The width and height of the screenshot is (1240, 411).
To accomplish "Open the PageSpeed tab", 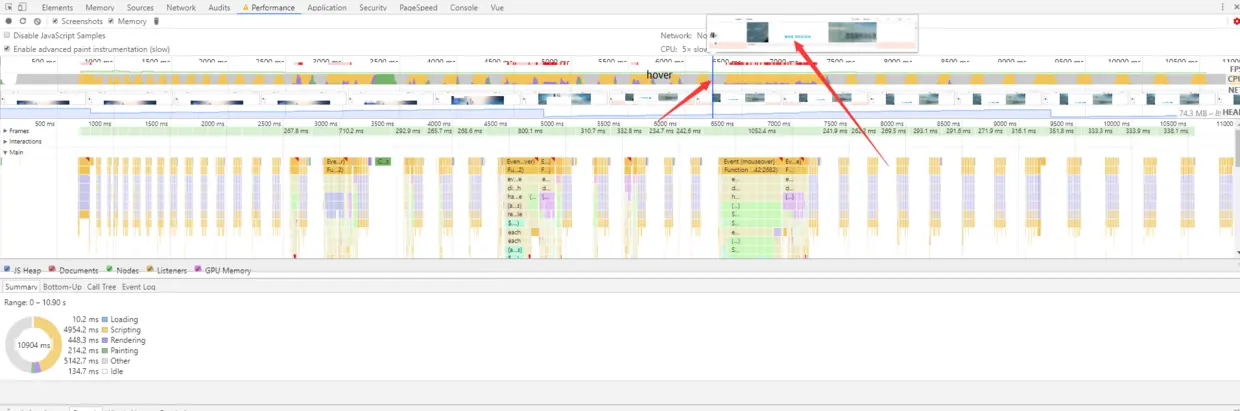I will [x=420, y=7].
